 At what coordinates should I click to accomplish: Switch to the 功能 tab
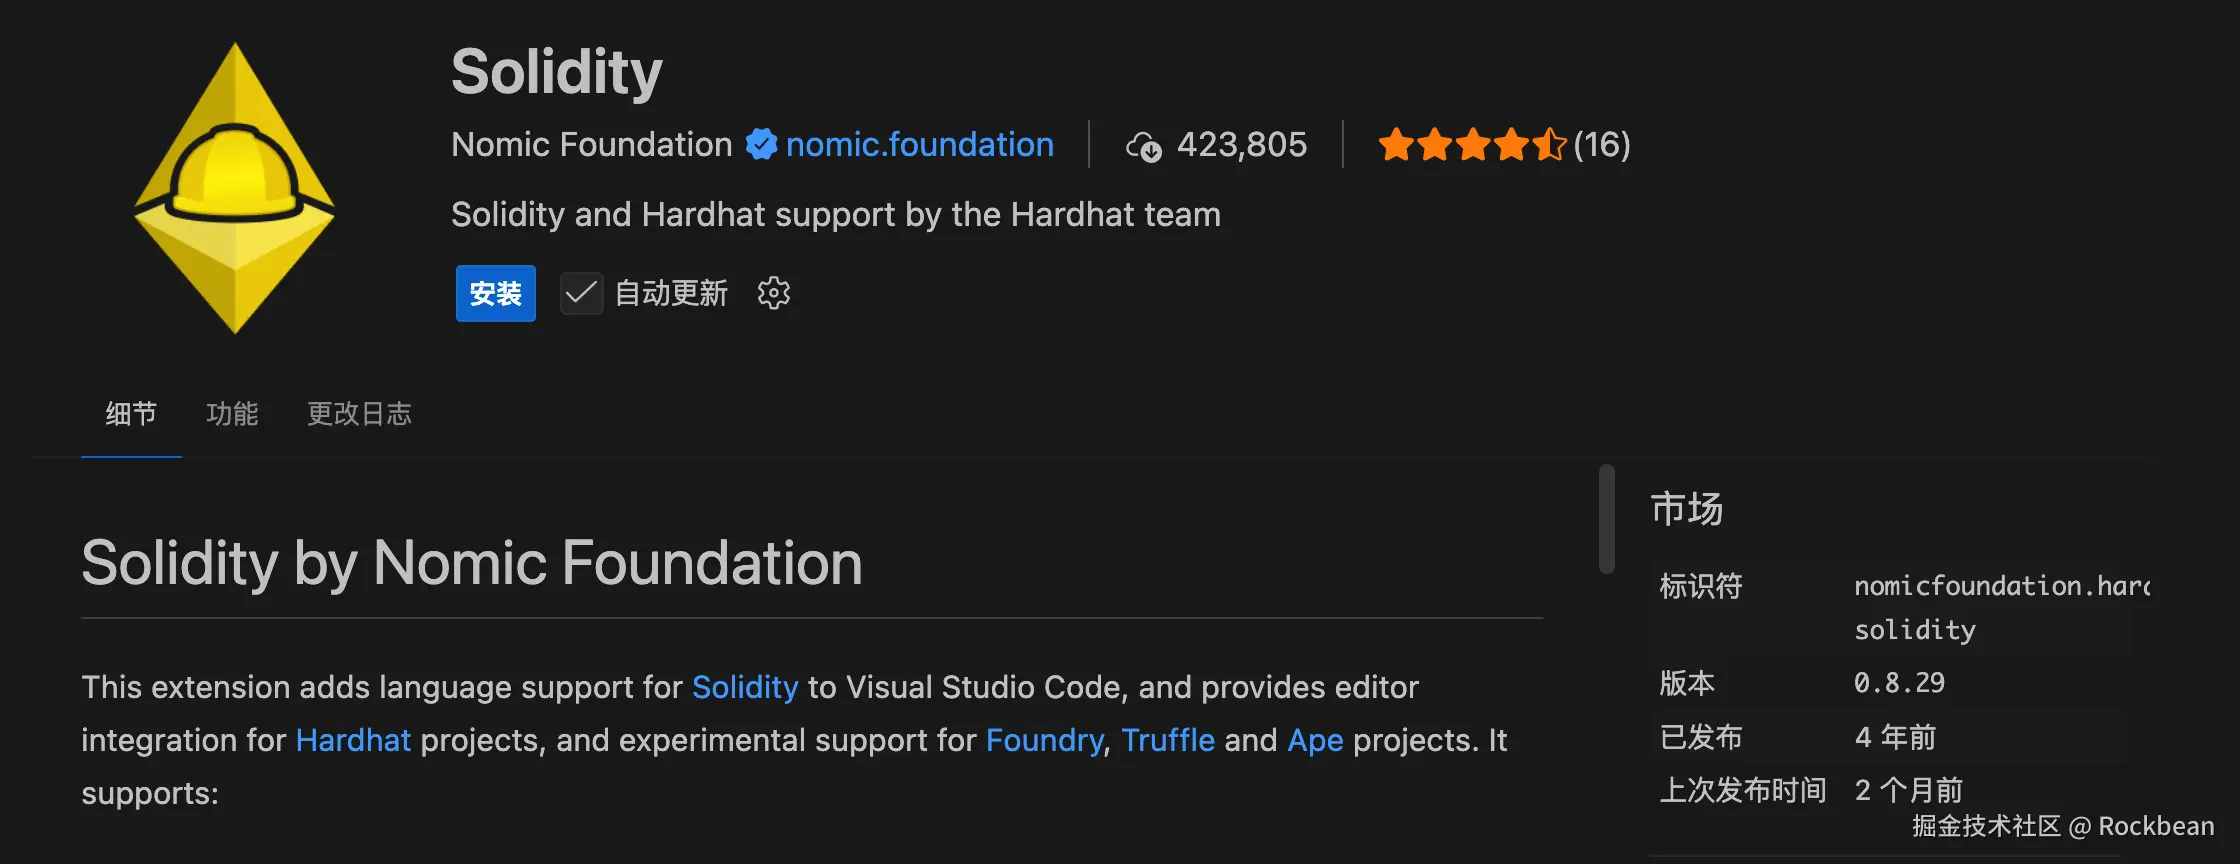[x=232, y=414]
